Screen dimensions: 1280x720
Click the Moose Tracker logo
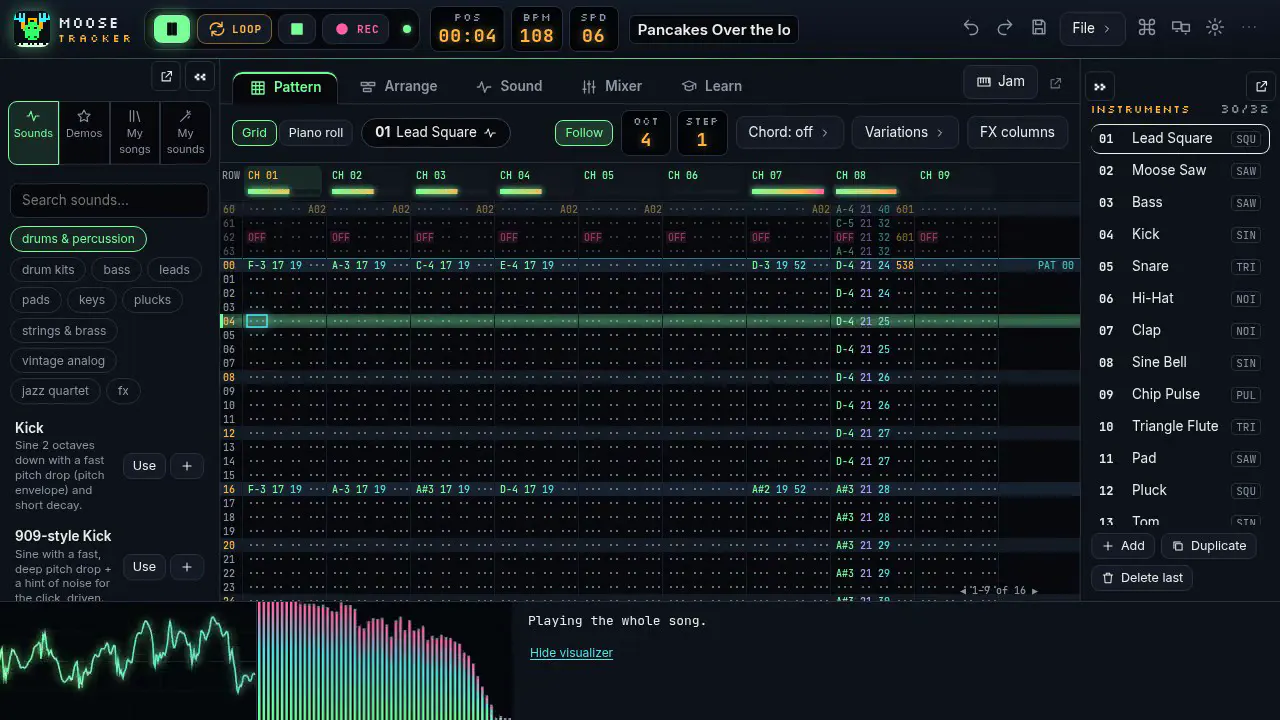[72, 30]
